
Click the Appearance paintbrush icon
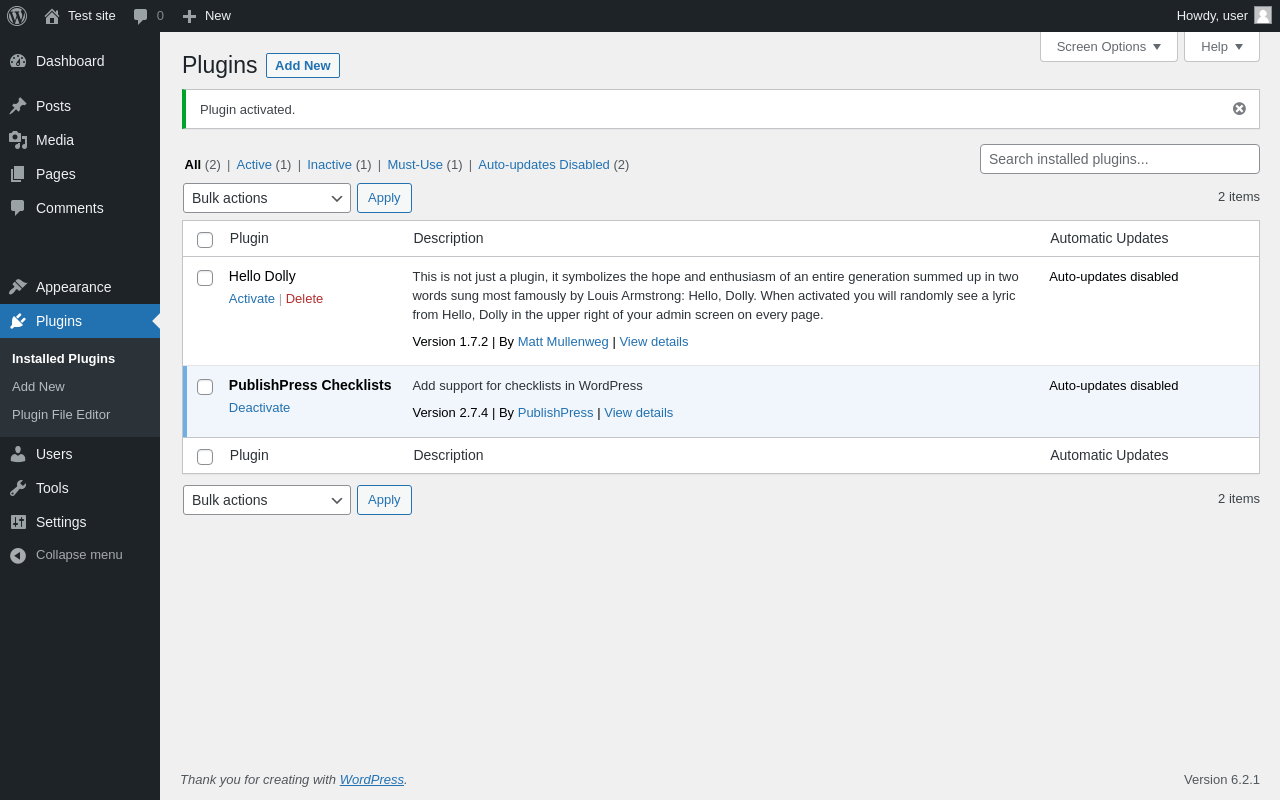coord(18,287)
